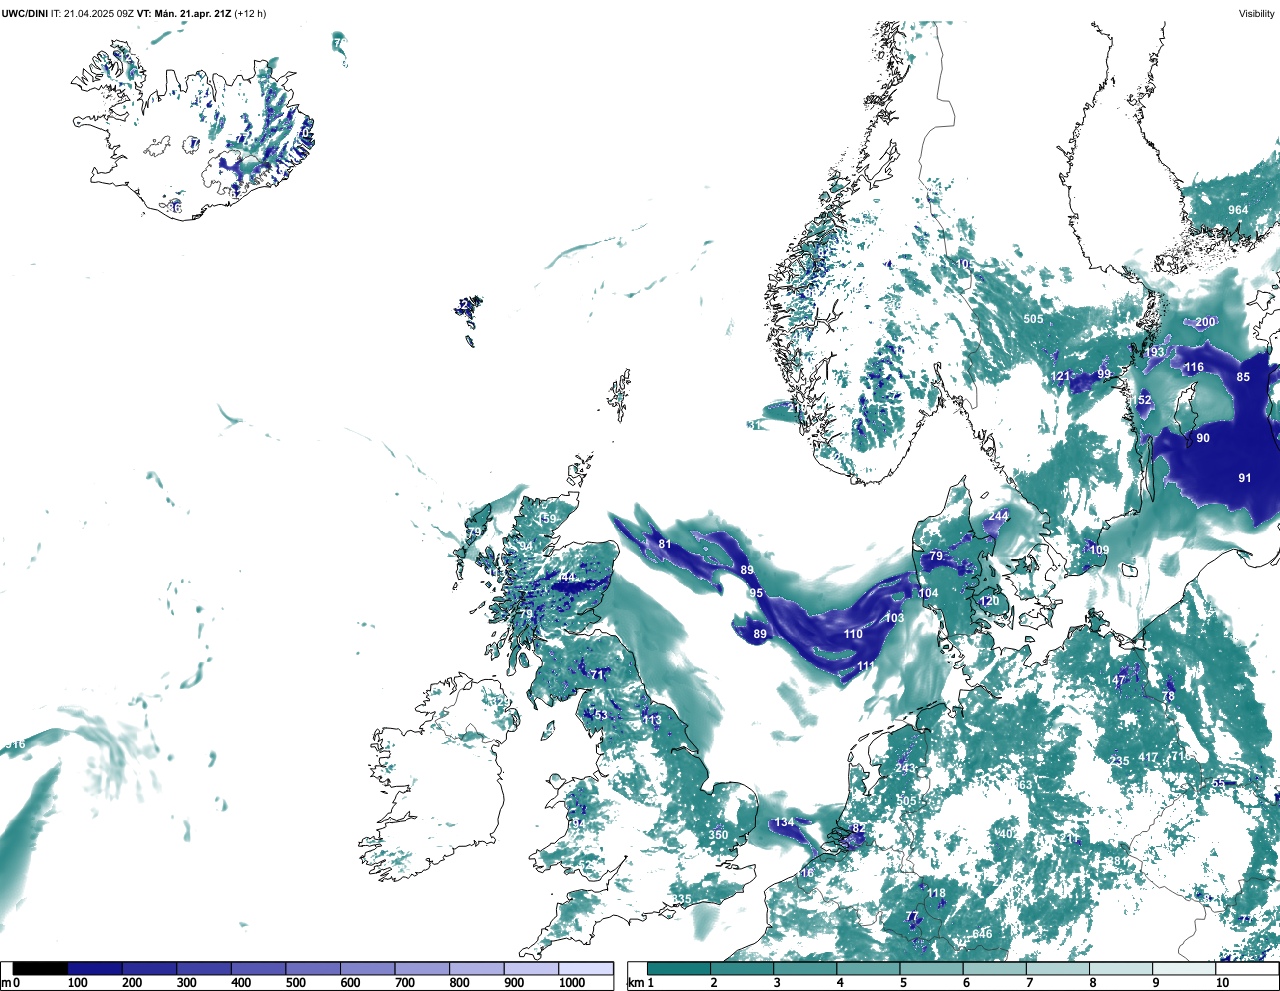
Task: Click the '10' tick on kilometre scale
Action: 1222,983
